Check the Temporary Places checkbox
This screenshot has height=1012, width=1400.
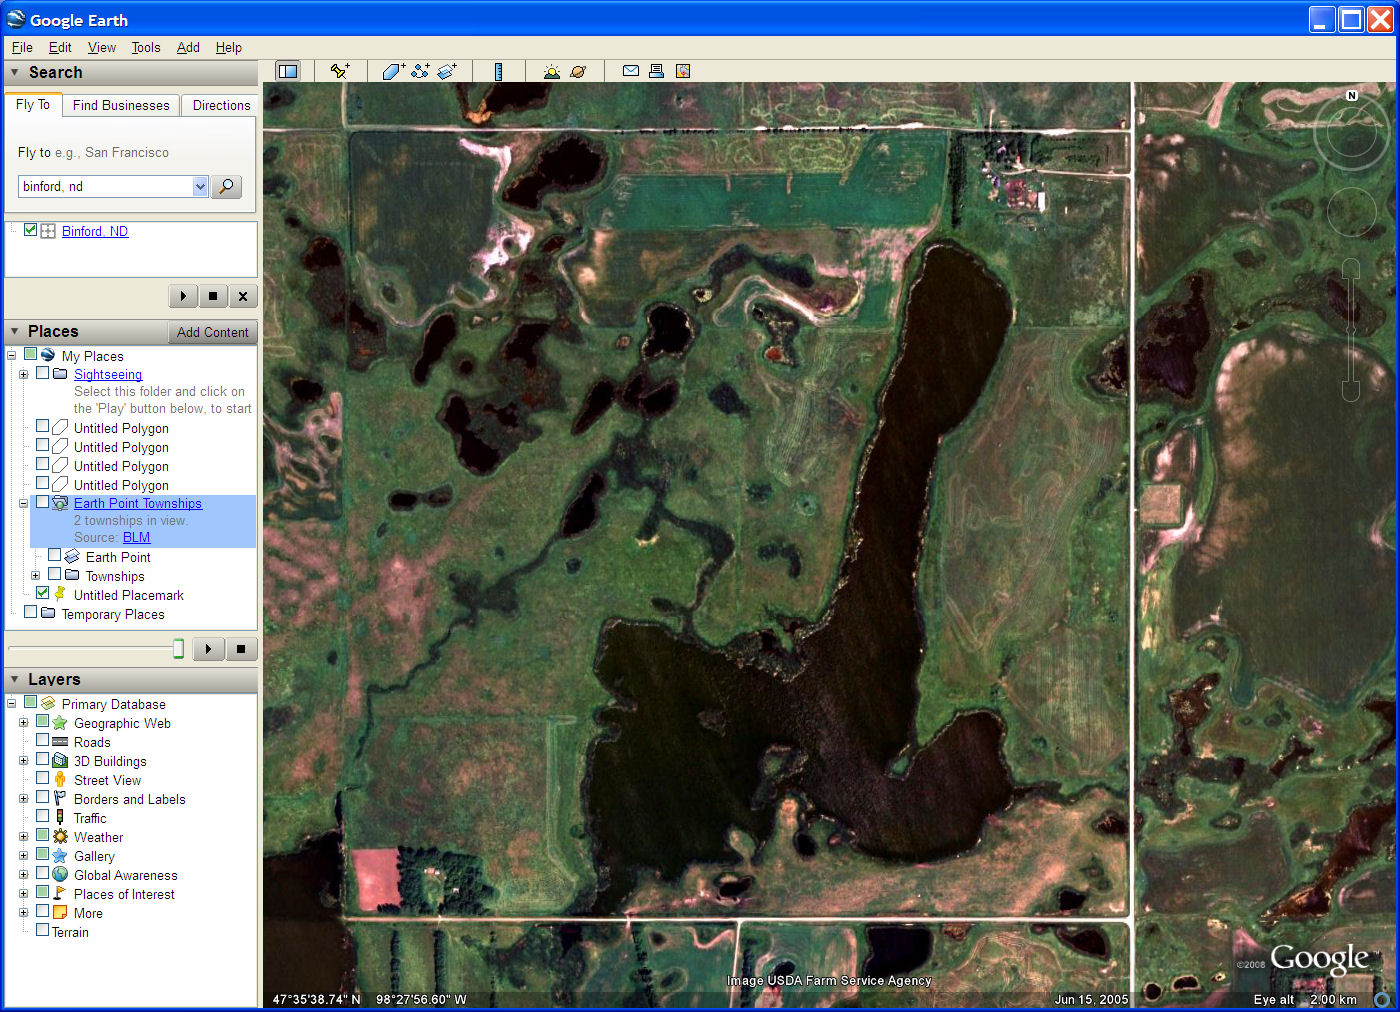tap(30, 612)
